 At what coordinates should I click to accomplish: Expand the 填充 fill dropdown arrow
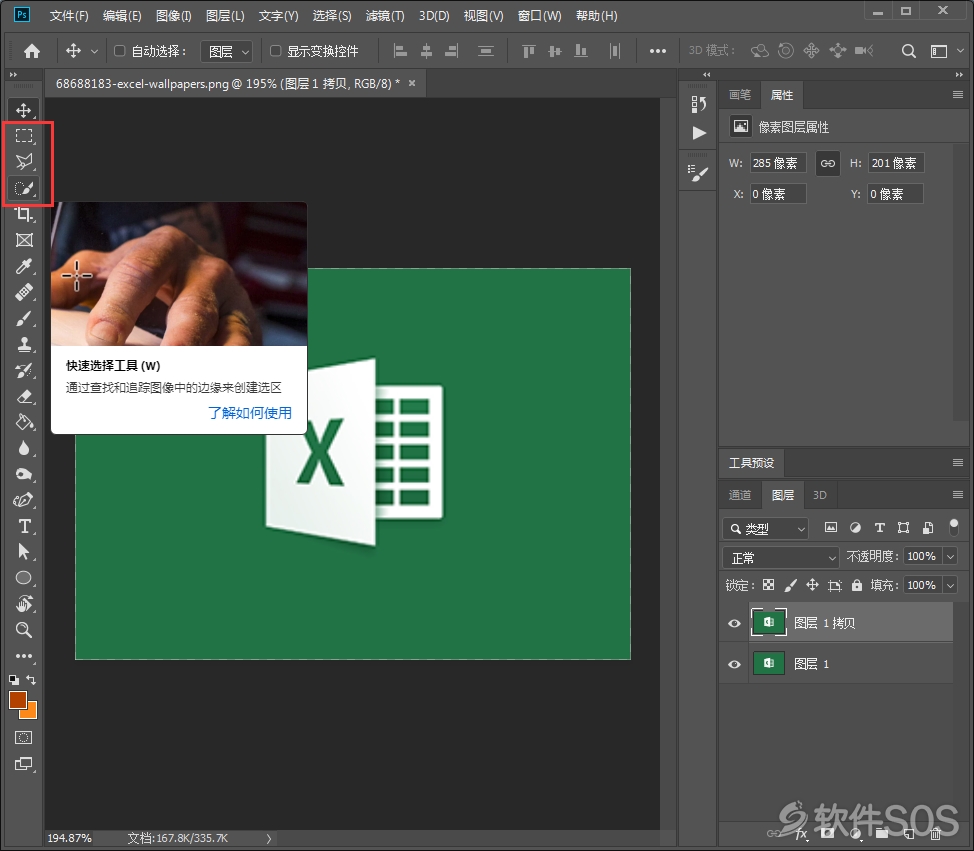(950, 585)
